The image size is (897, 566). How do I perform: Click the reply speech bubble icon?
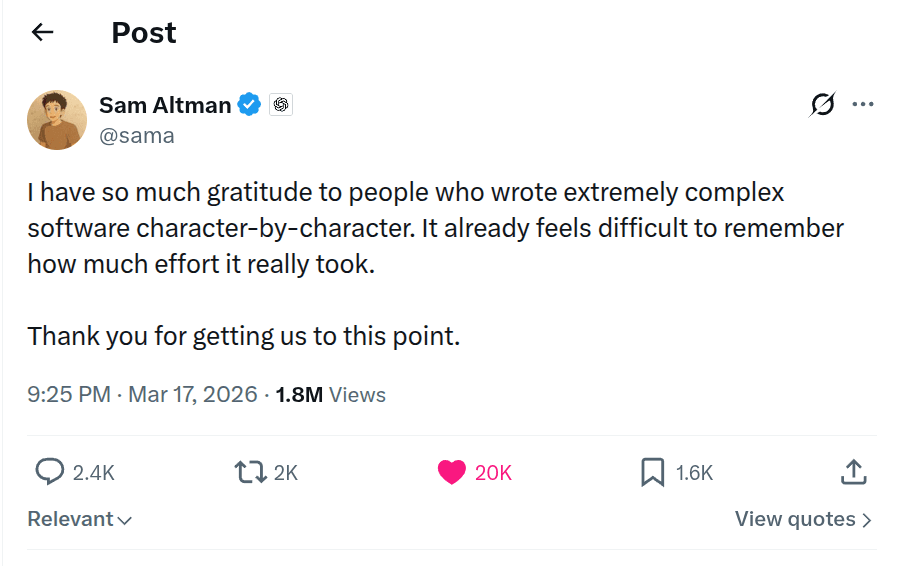click(50, 472)
